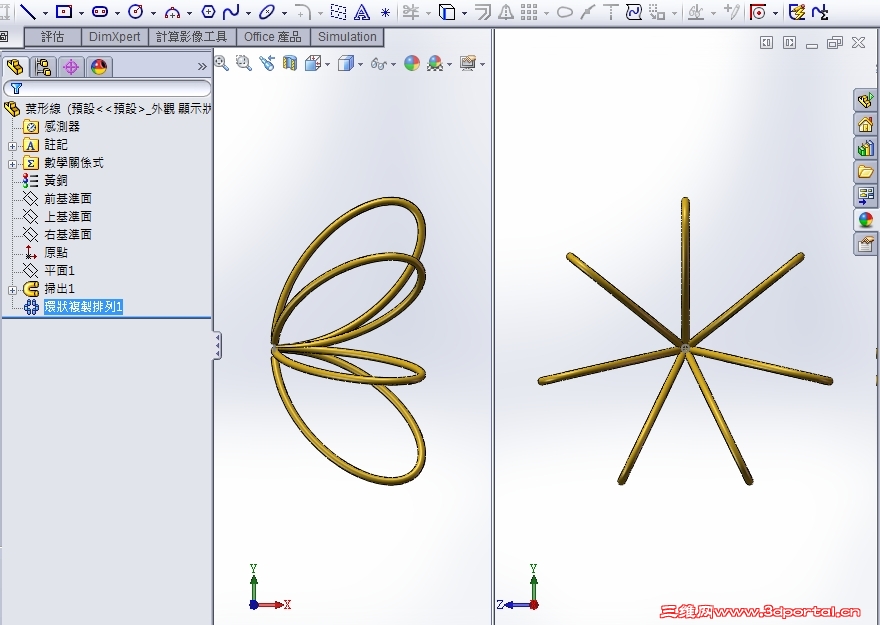
Task: Open the Spline tool dropdown arrow
Action: click(x=248, y=13)
